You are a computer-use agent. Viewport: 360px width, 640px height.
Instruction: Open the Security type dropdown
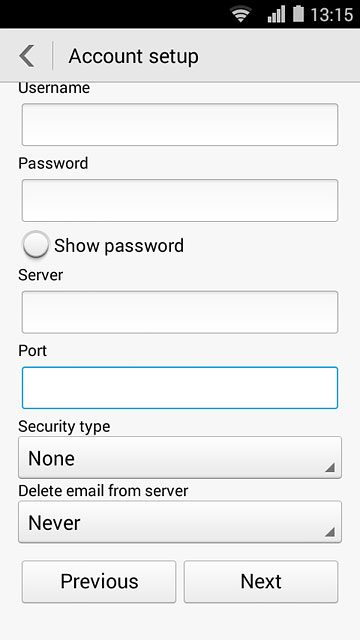click(180, 458)
